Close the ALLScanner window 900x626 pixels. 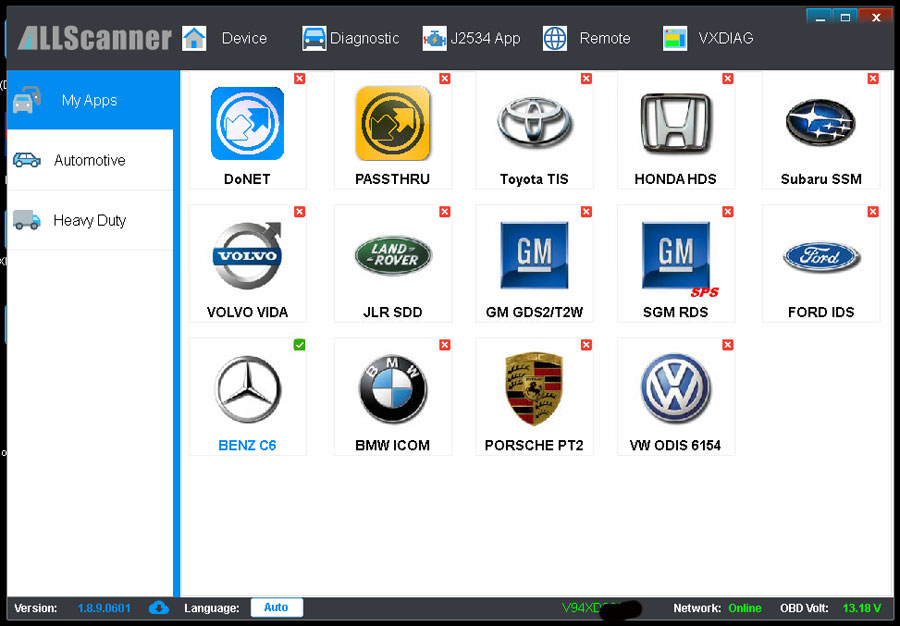pos(876,17)
